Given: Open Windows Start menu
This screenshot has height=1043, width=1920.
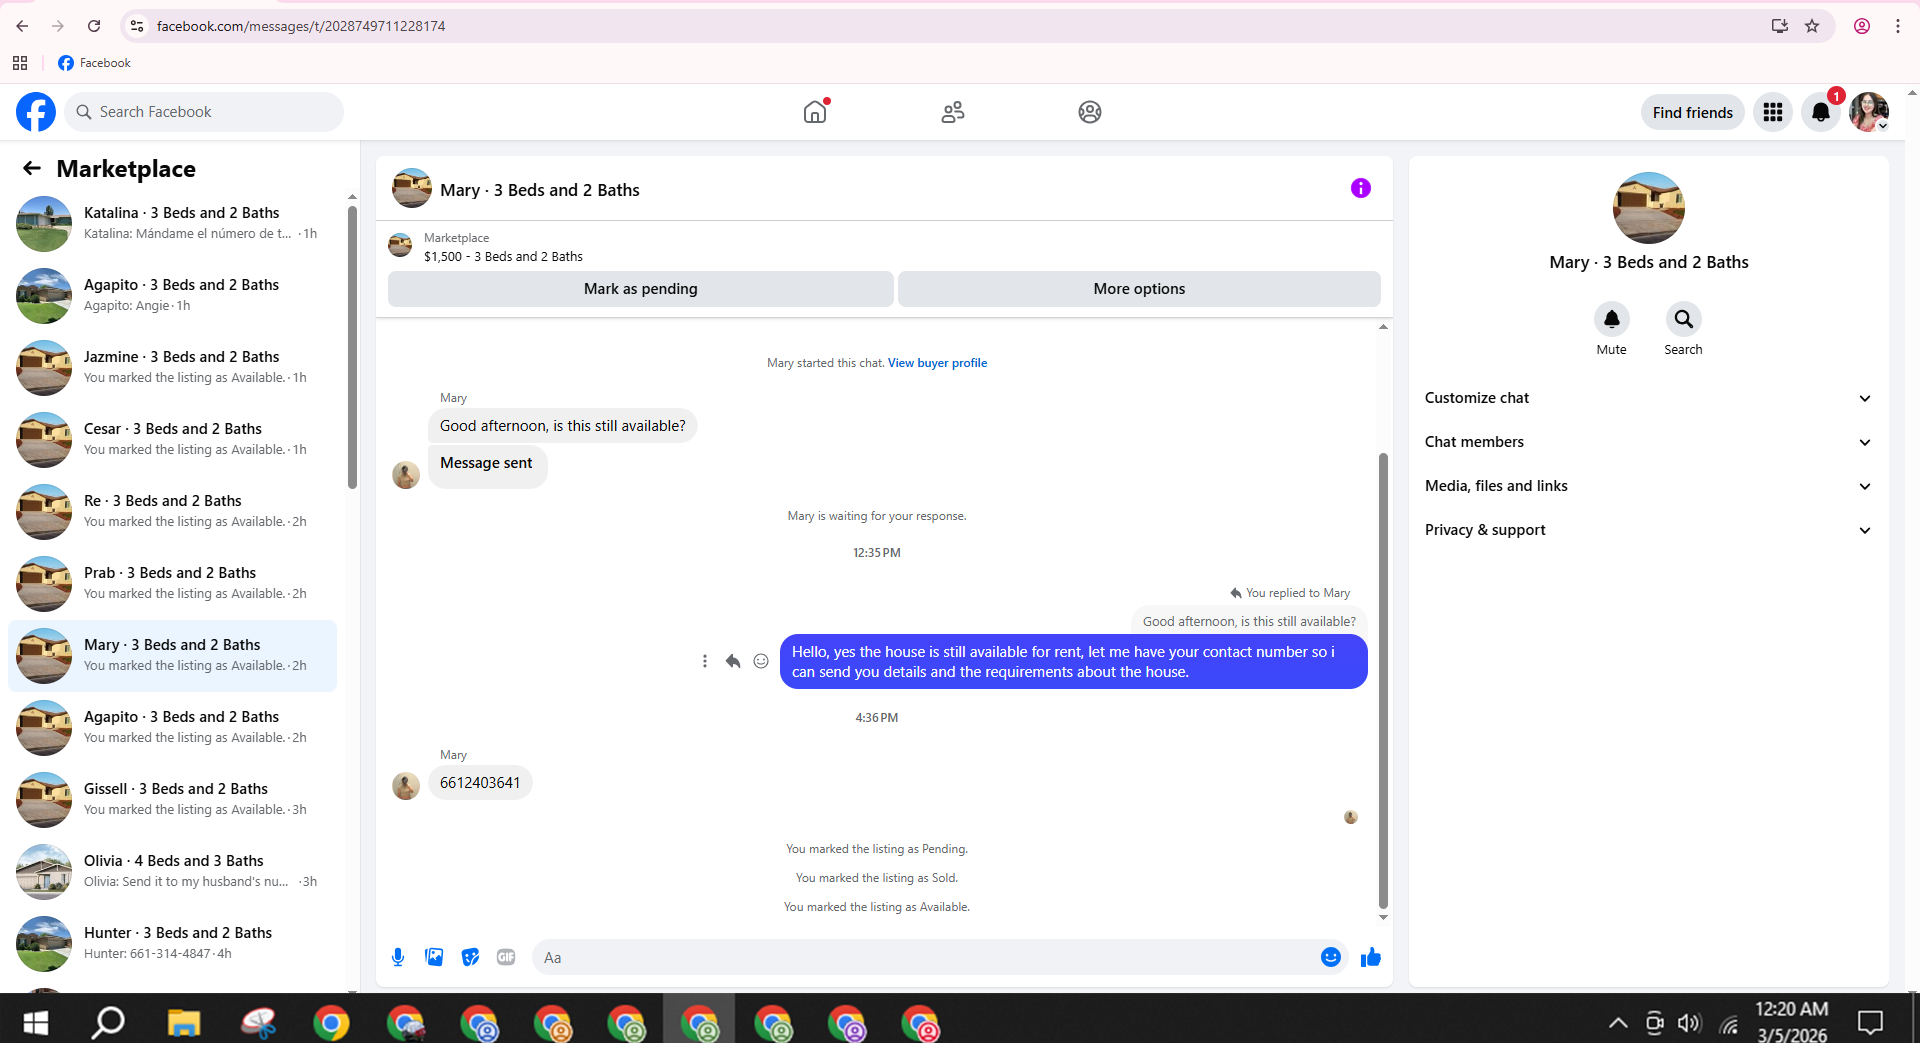Looking at the screenshot, I should 36,1022.
